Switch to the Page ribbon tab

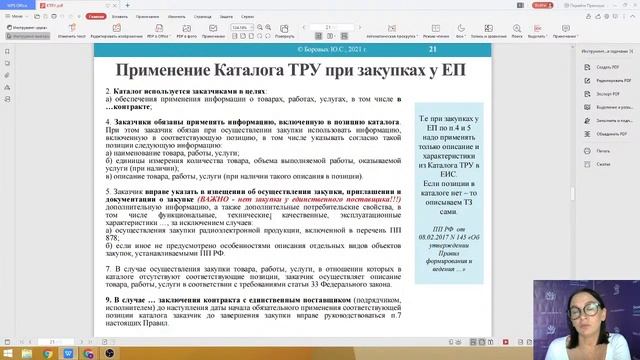(x=202, y=17)
